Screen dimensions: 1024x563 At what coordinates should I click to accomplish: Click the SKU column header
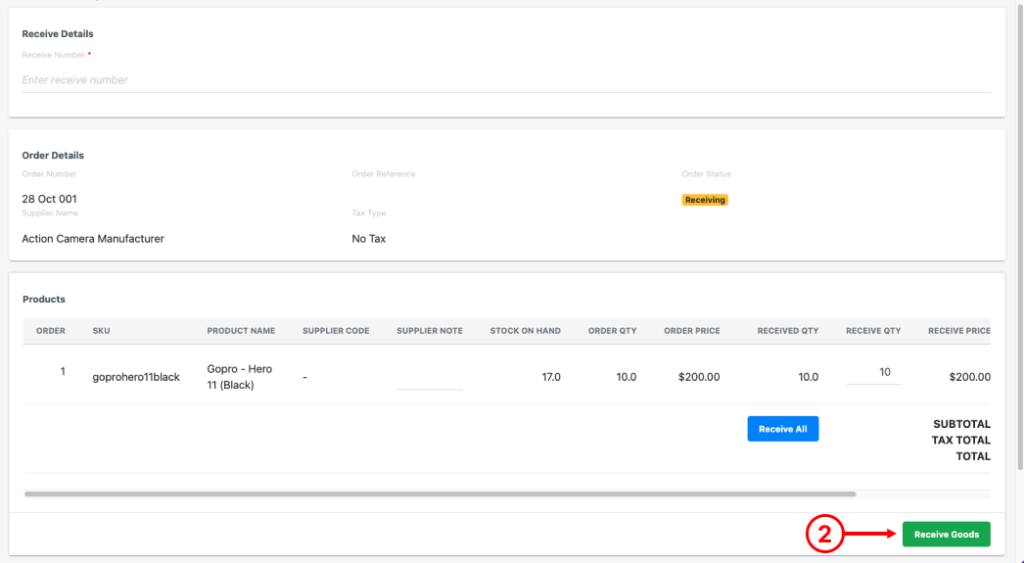pyautogui.click(x=101, y=331)
